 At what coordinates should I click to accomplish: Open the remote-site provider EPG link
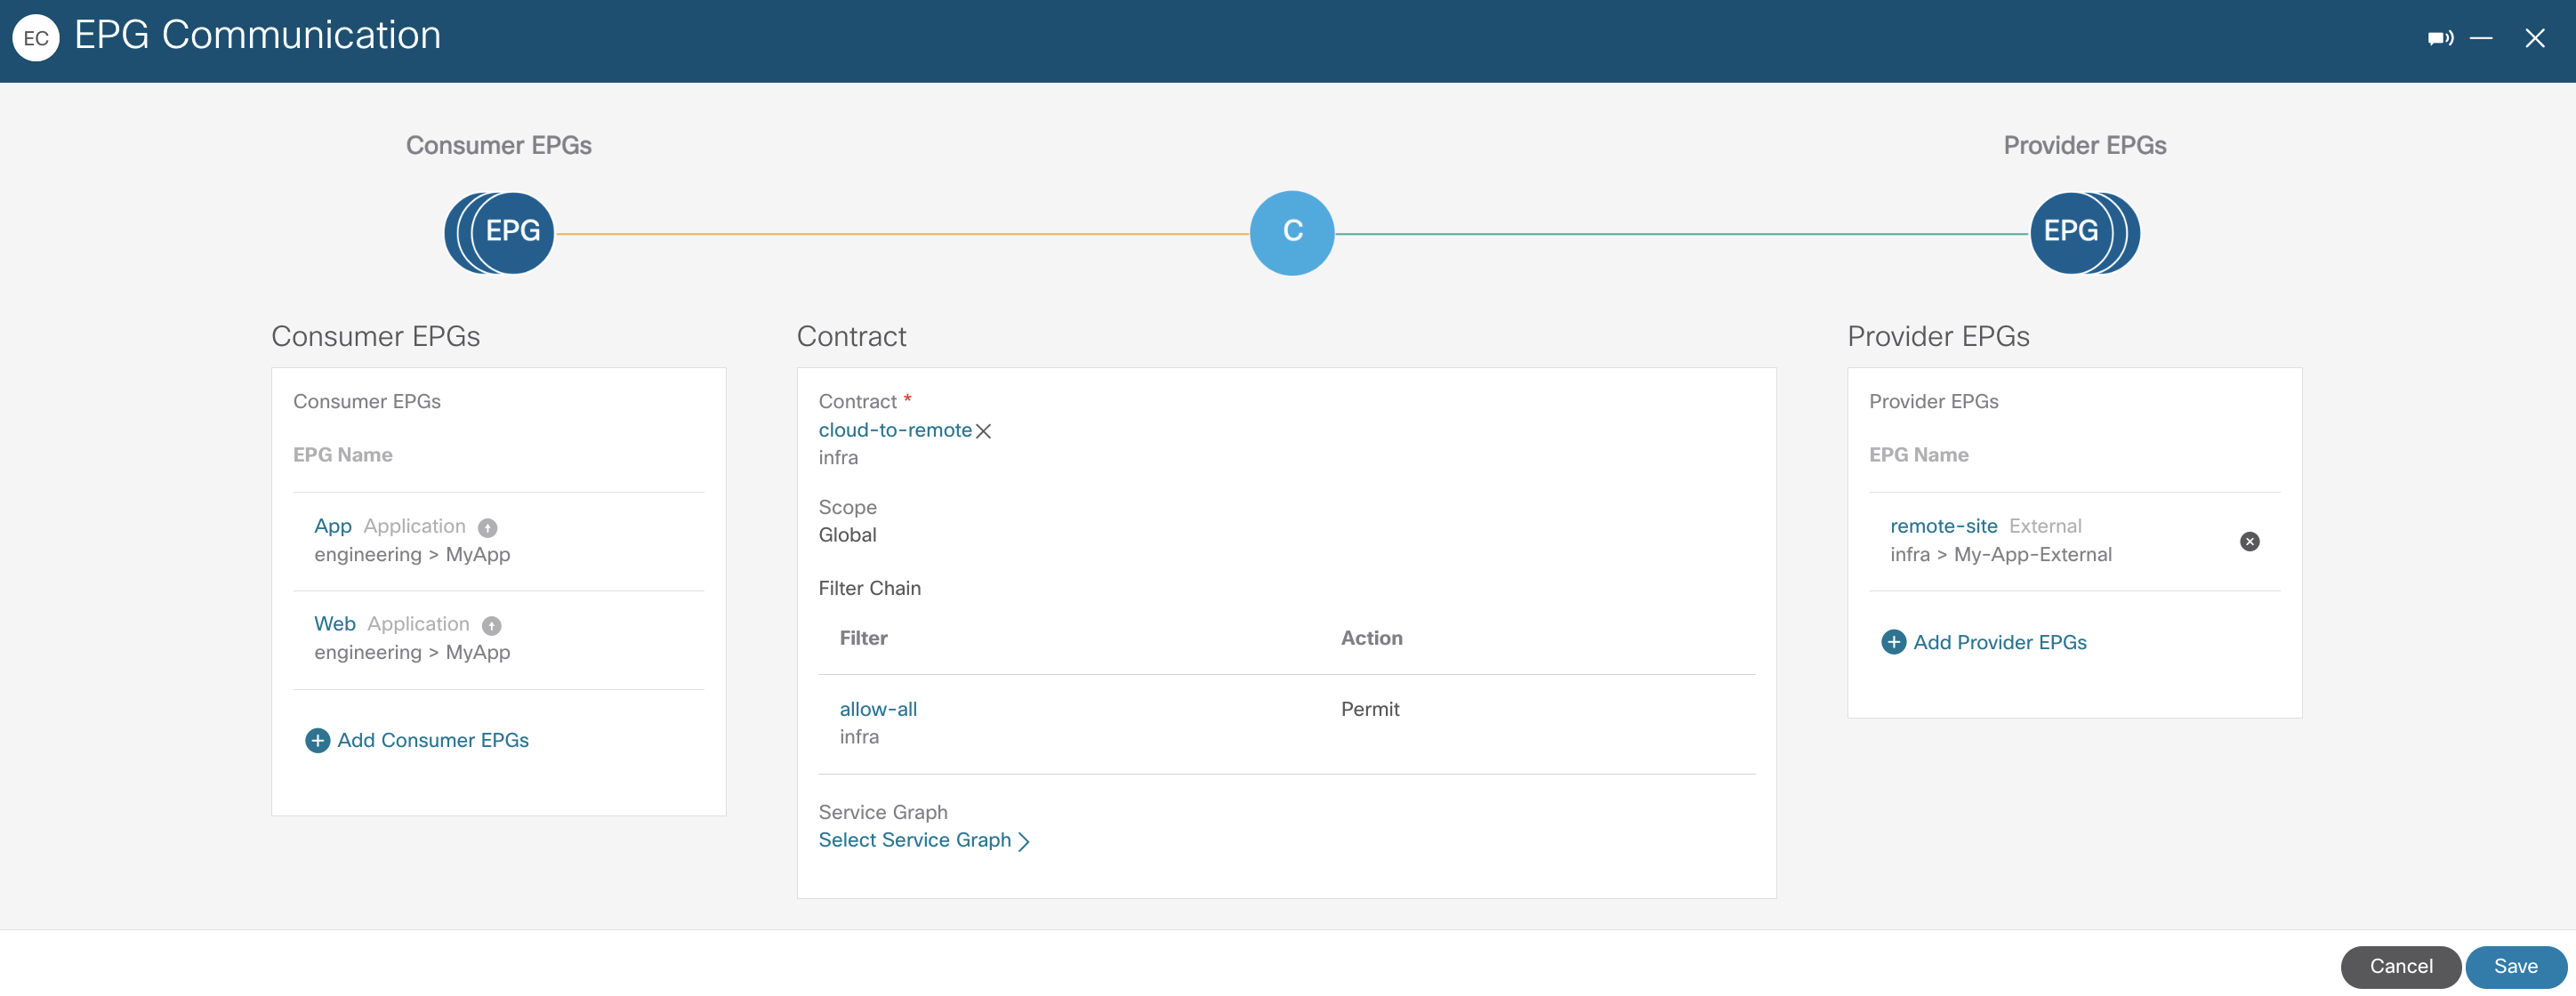(1942, 526)
